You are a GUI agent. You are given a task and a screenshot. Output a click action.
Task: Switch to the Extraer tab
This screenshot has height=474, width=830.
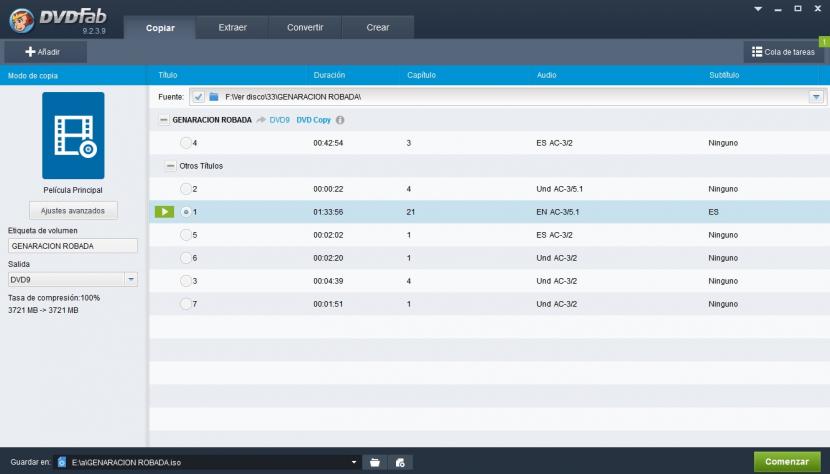(232, 27)
